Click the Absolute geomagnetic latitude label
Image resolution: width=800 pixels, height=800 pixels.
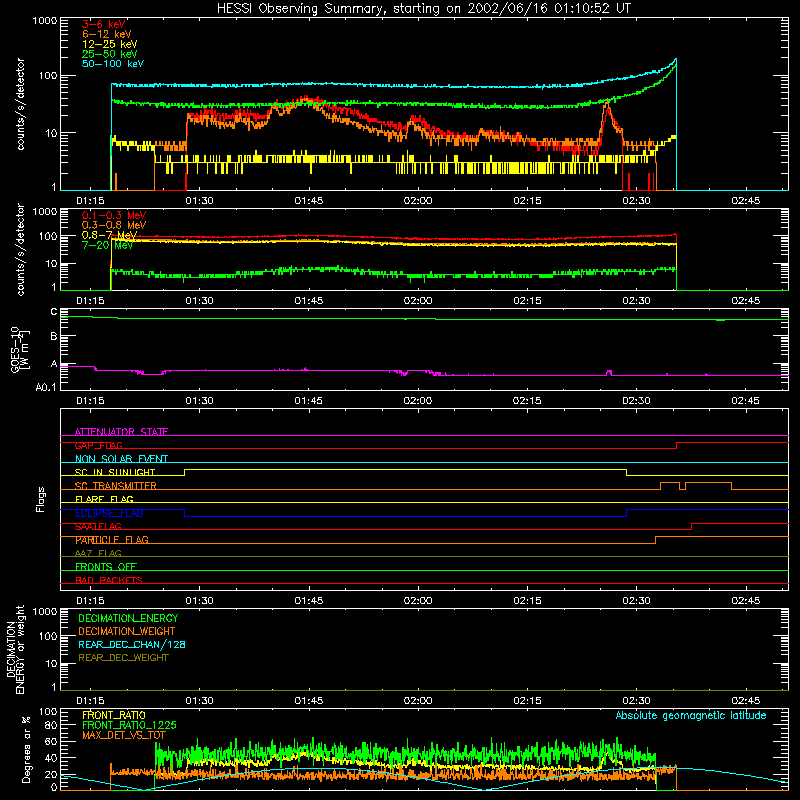tap(691, 716)
